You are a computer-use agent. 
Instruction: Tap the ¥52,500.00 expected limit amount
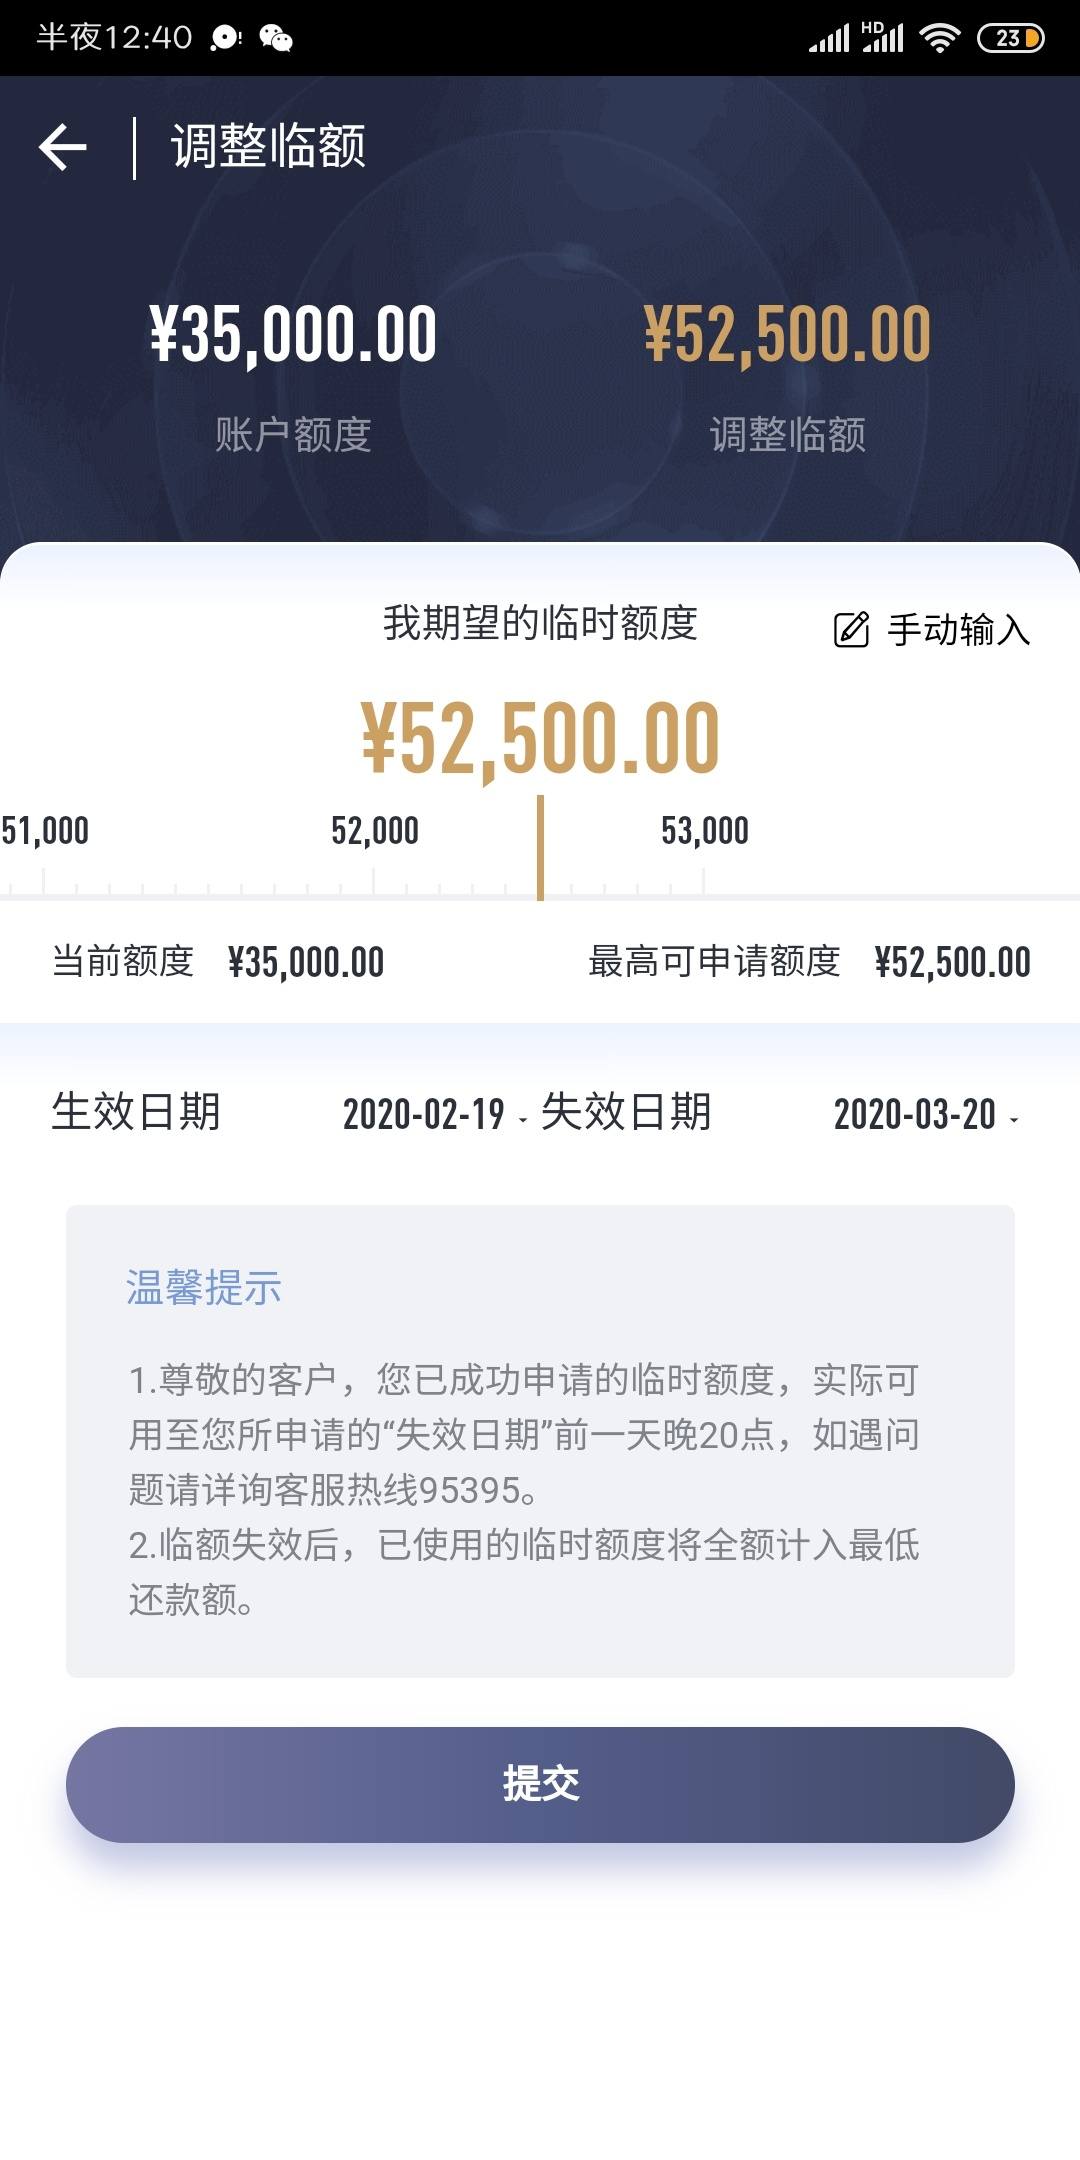click(540, 738)
